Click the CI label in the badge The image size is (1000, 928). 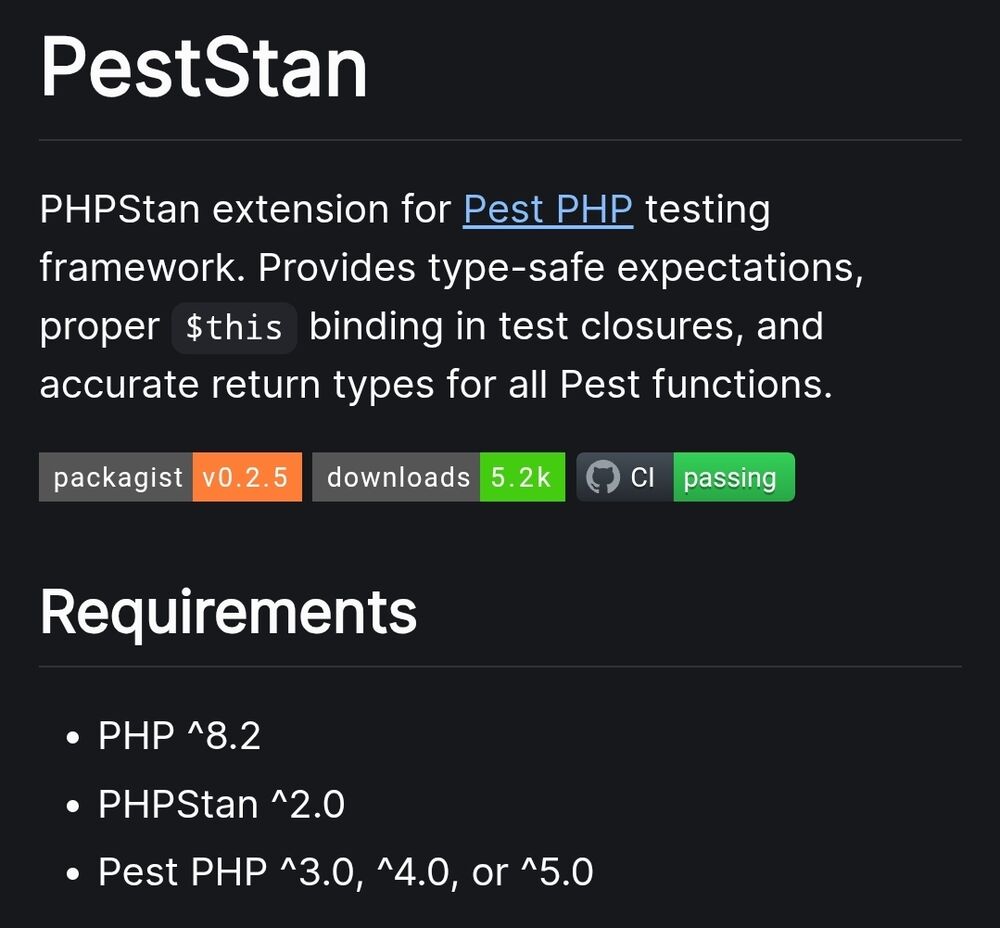click(x=643, y=477)
